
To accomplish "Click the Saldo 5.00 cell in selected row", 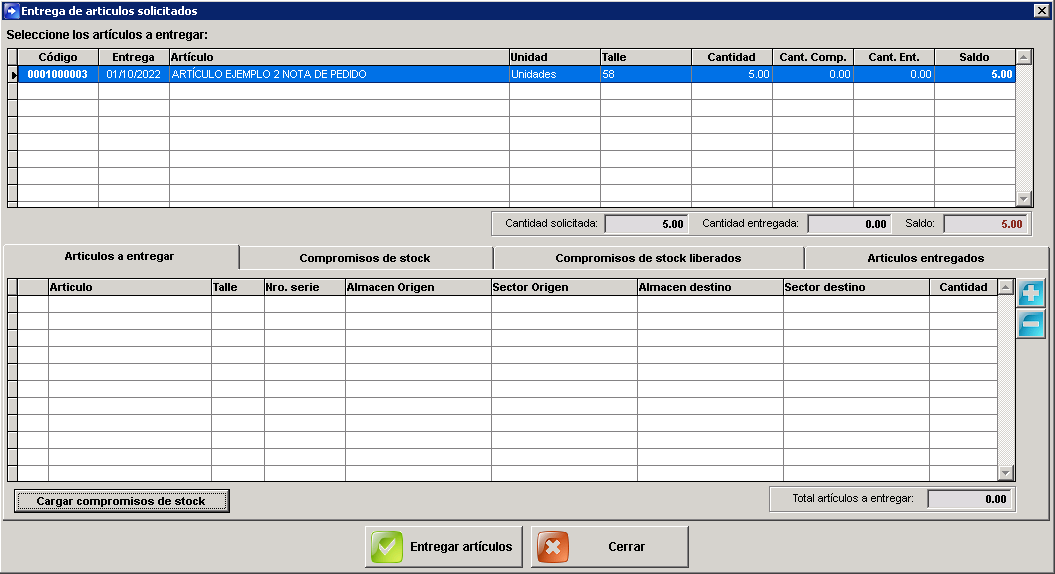I will pos(974,74).
